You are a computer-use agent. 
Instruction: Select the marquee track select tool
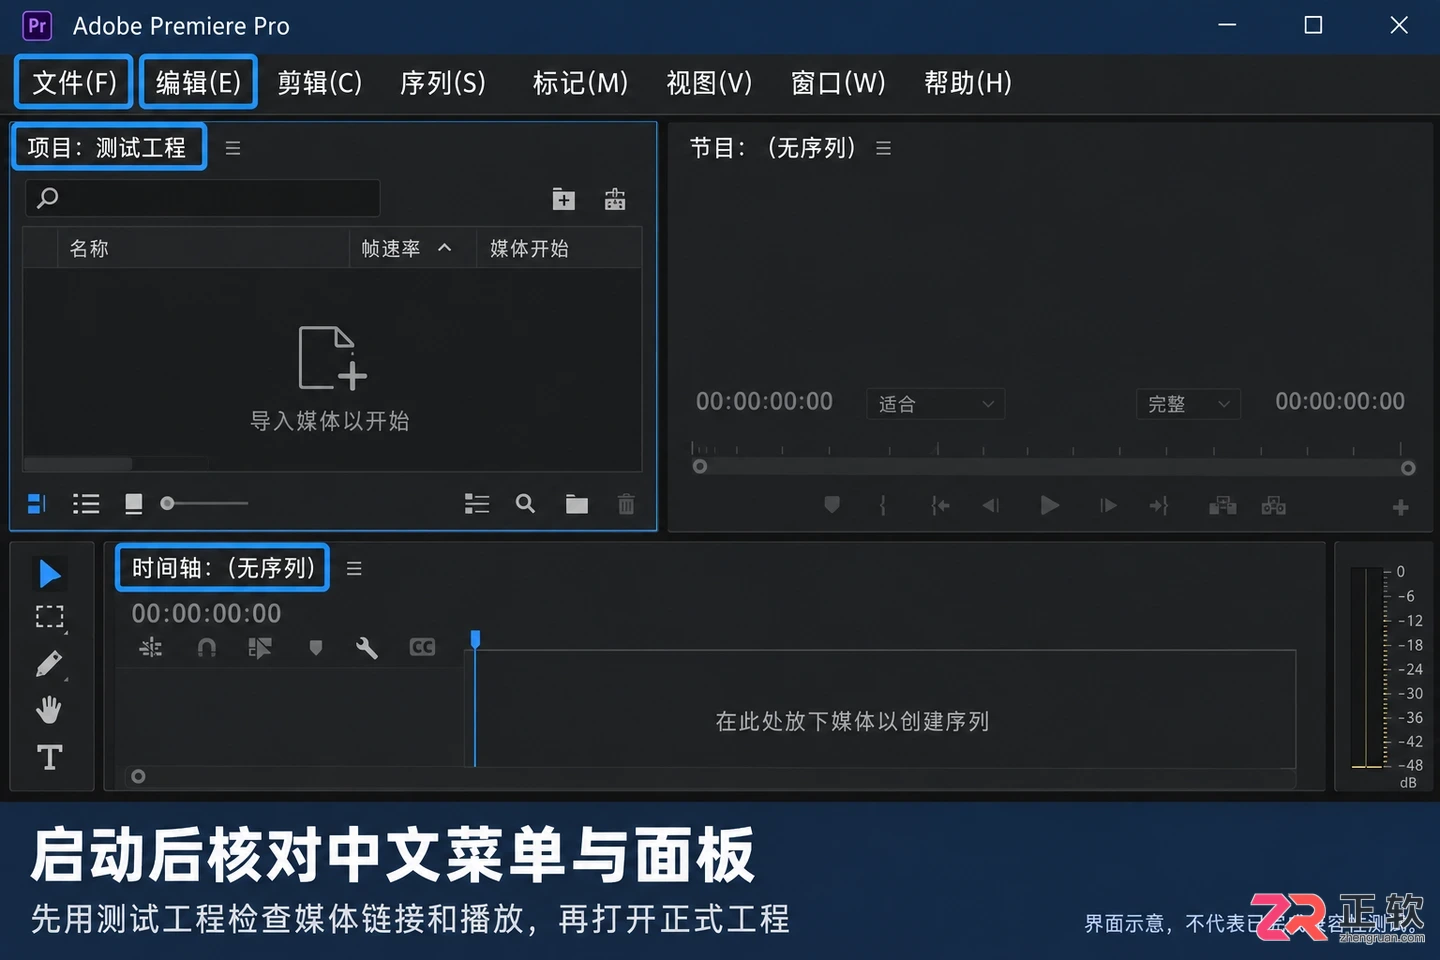tap(49, 617)
